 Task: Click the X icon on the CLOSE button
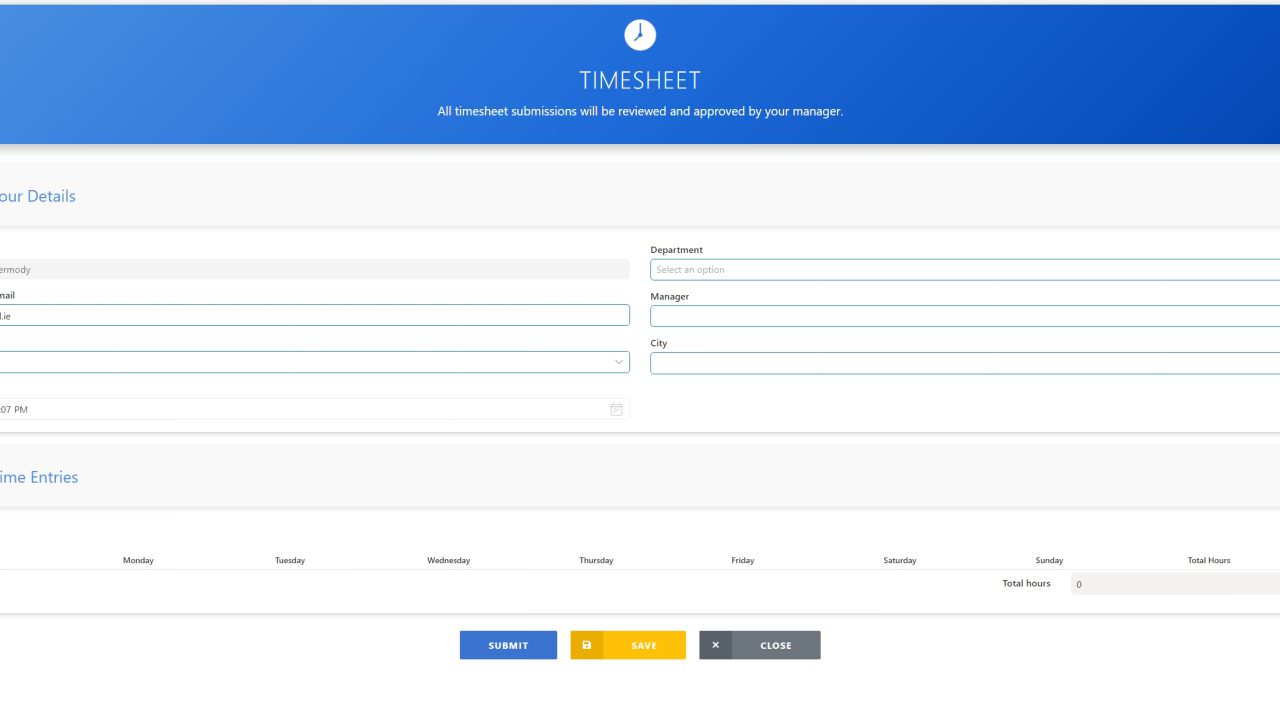click(716, 645)
